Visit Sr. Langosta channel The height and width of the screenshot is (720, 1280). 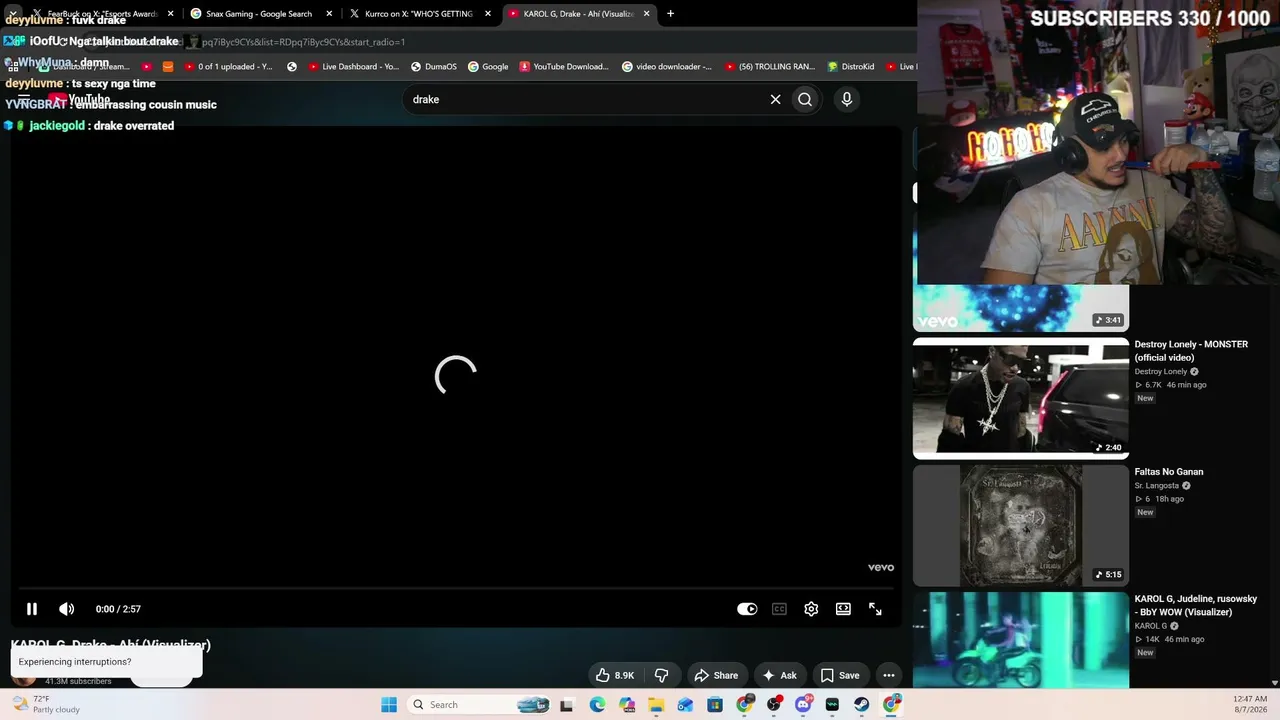pyautogui.click(x=1157, y=486)
